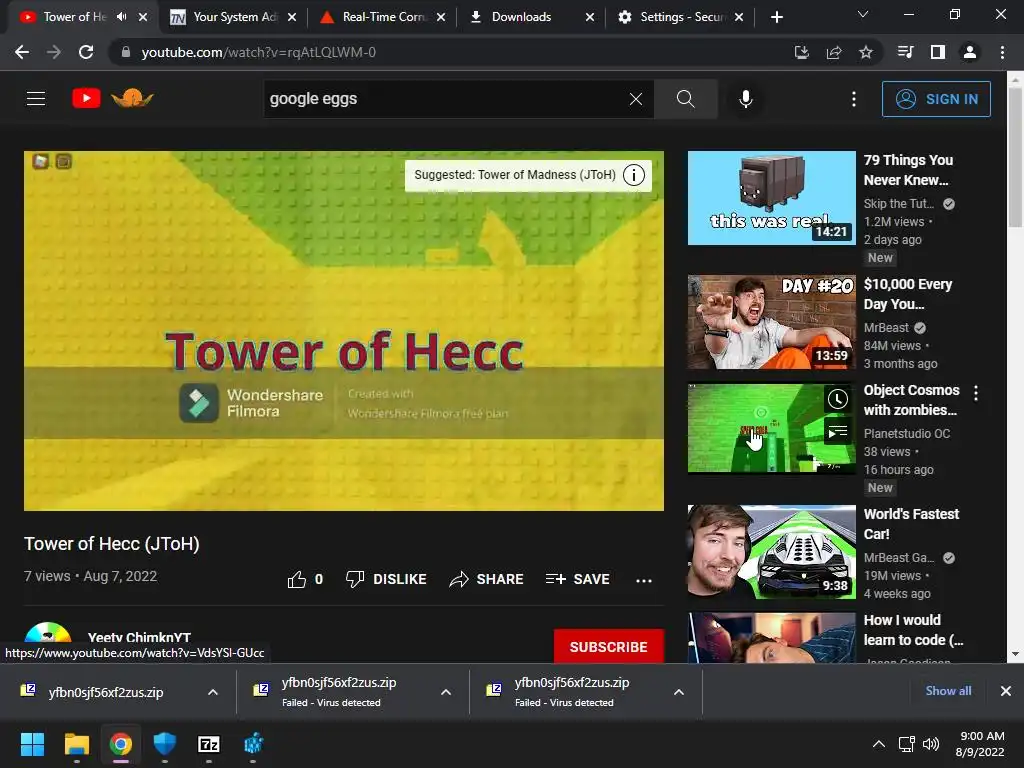Open clock showing 9:00 AM

[x=980, y=744]
